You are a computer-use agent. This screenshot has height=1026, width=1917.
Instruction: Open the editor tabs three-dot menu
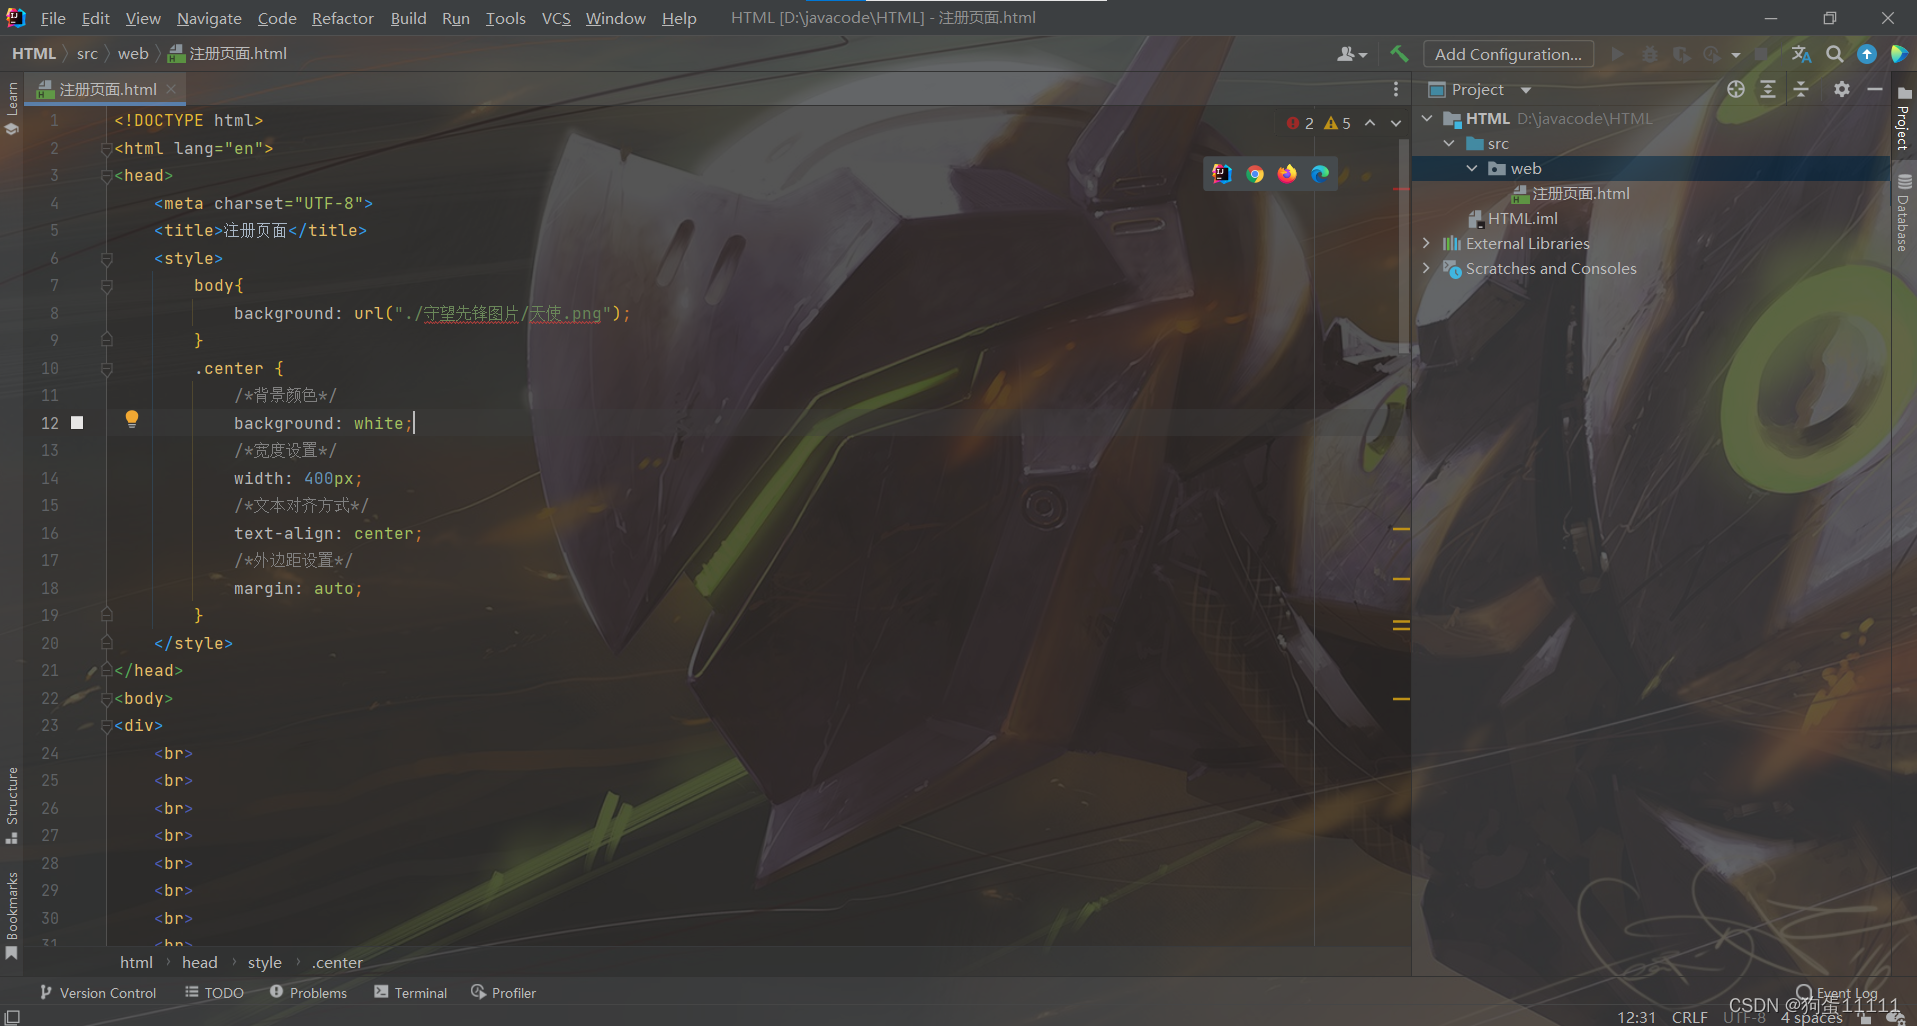pyautogui.click(x=1396, y=89)
